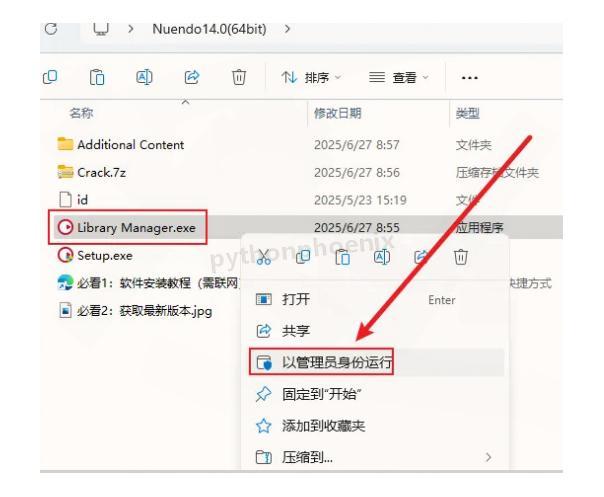This screenshot has height=497, width=604.
Task: Click 压缩存档文件夹 type of Crack.7z
Action: (497, 173)
